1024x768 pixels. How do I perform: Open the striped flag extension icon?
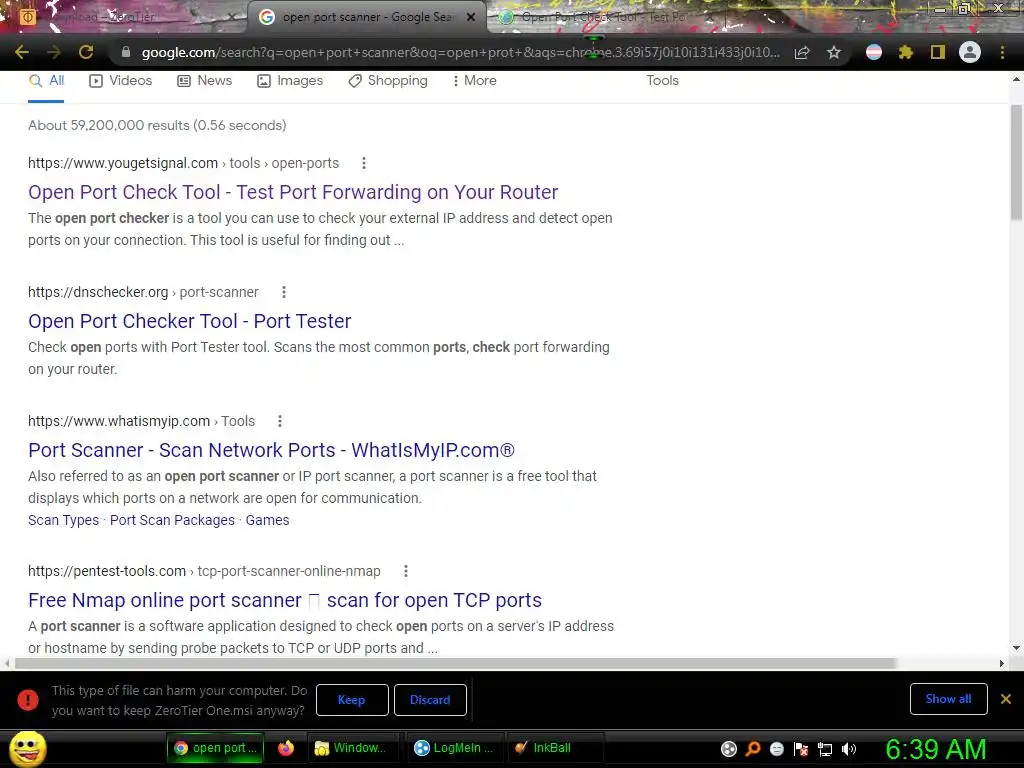874,52
